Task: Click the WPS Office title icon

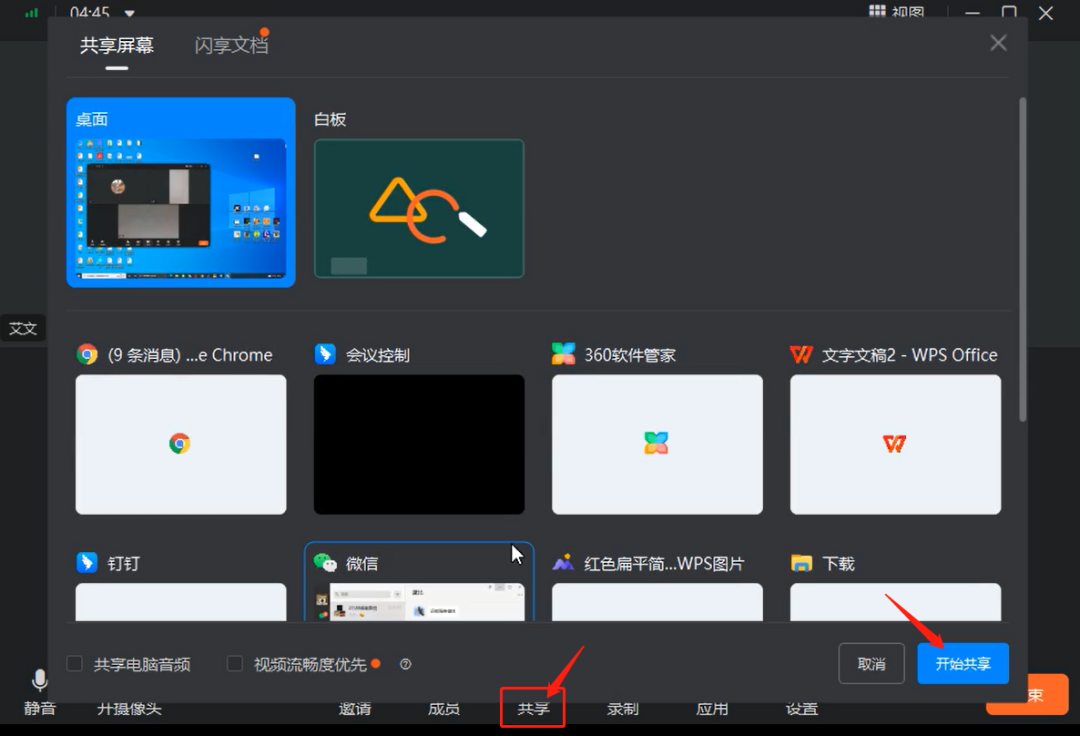Action: [x=801, y=355]
